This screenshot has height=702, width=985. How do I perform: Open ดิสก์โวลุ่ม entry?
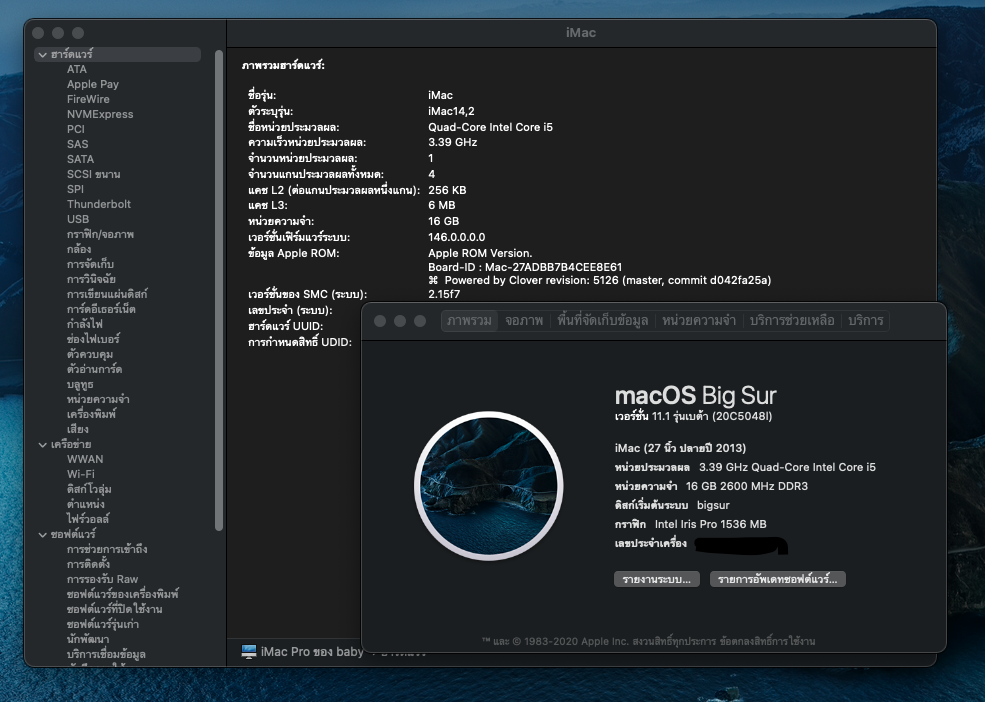89,490
